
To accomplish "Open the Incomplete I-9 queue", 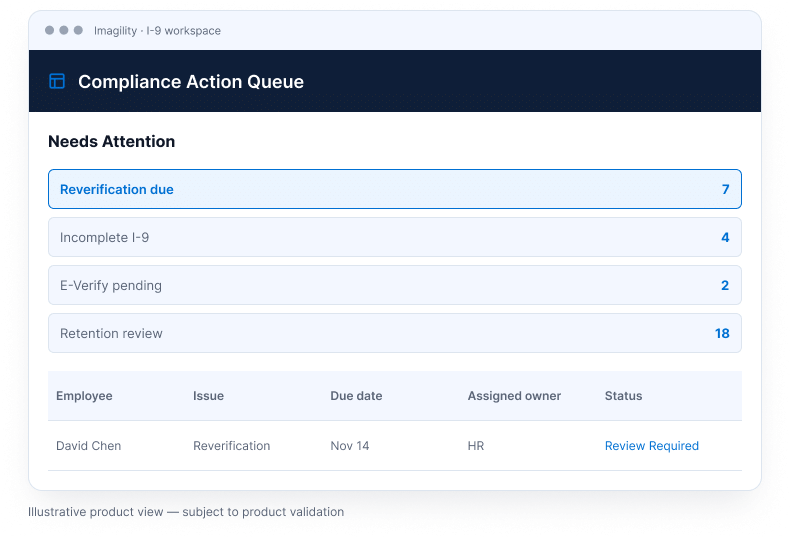I will click(394, 237).
